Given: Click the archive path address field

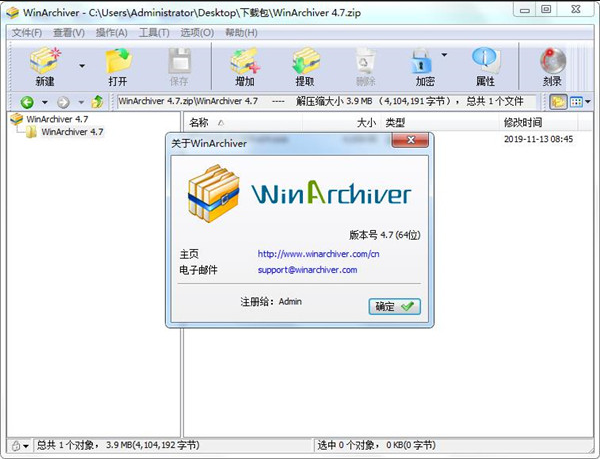Looking at the screenshot, I should pyautogui.click(x=326, y=101).
